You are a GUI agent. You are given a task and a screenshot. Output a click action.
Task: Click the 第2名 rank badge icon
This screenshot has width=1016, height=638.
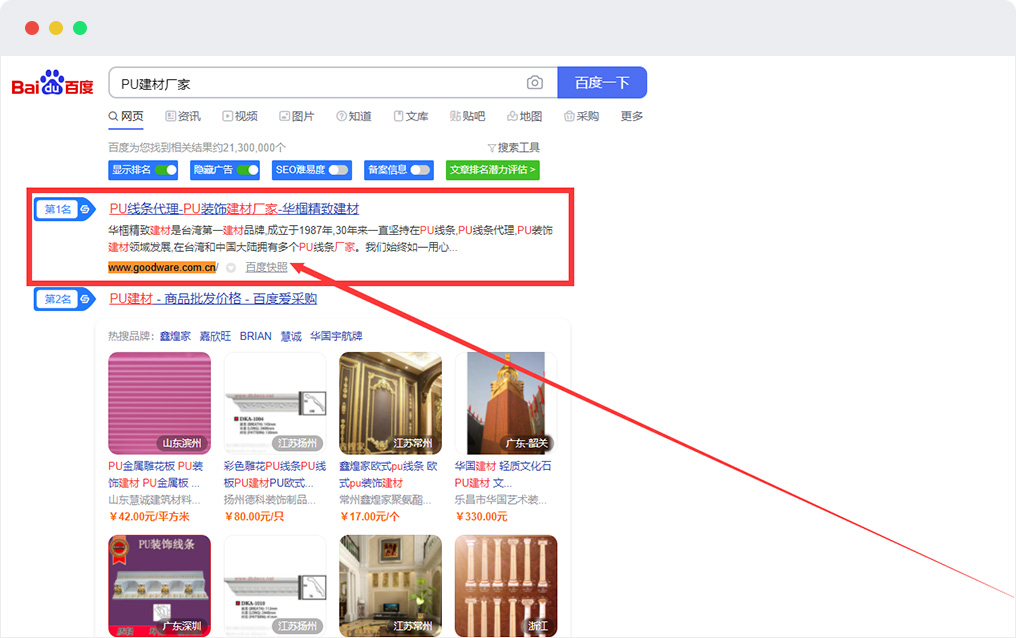tap(65, 299)
